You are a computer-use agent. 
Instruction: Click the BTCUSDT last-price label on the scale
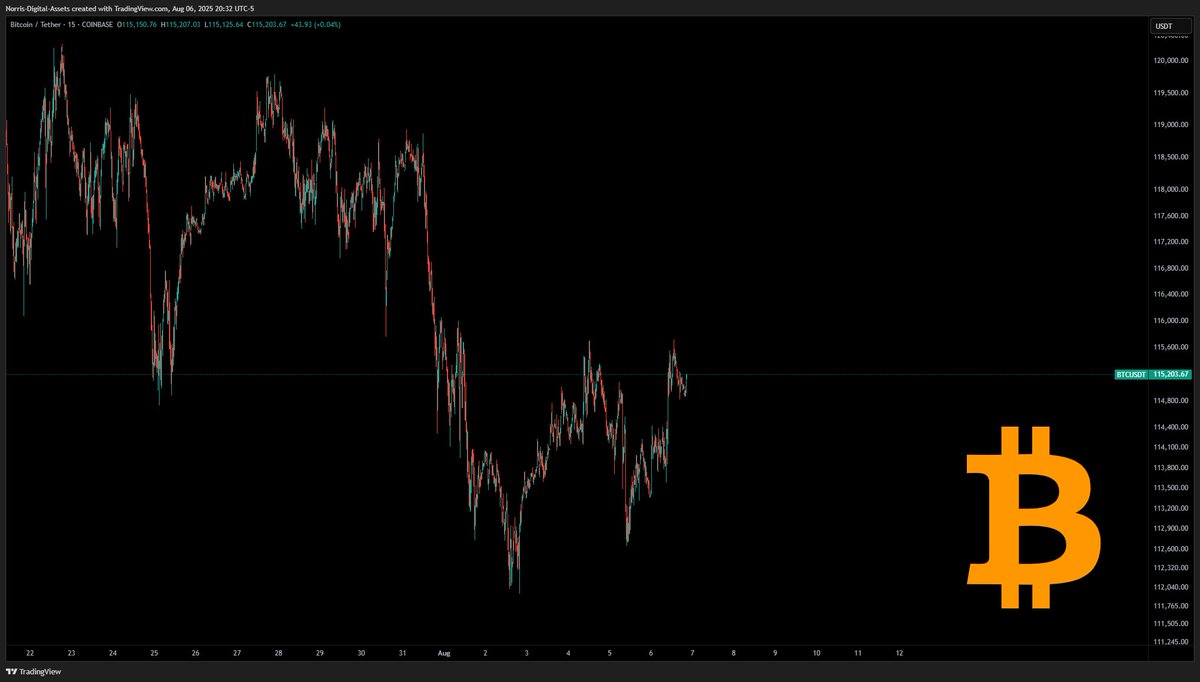pos(1130,374)
